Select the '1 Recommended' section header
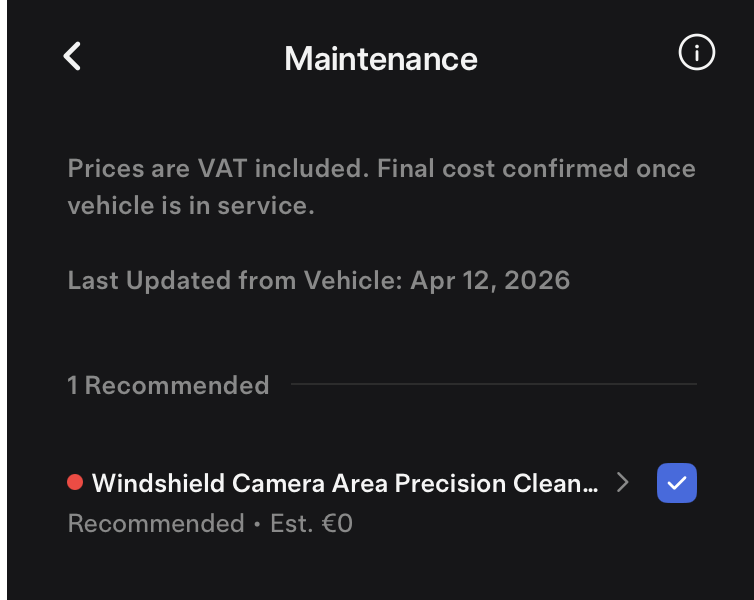This screenshot has width=754, height=600. 168,385
